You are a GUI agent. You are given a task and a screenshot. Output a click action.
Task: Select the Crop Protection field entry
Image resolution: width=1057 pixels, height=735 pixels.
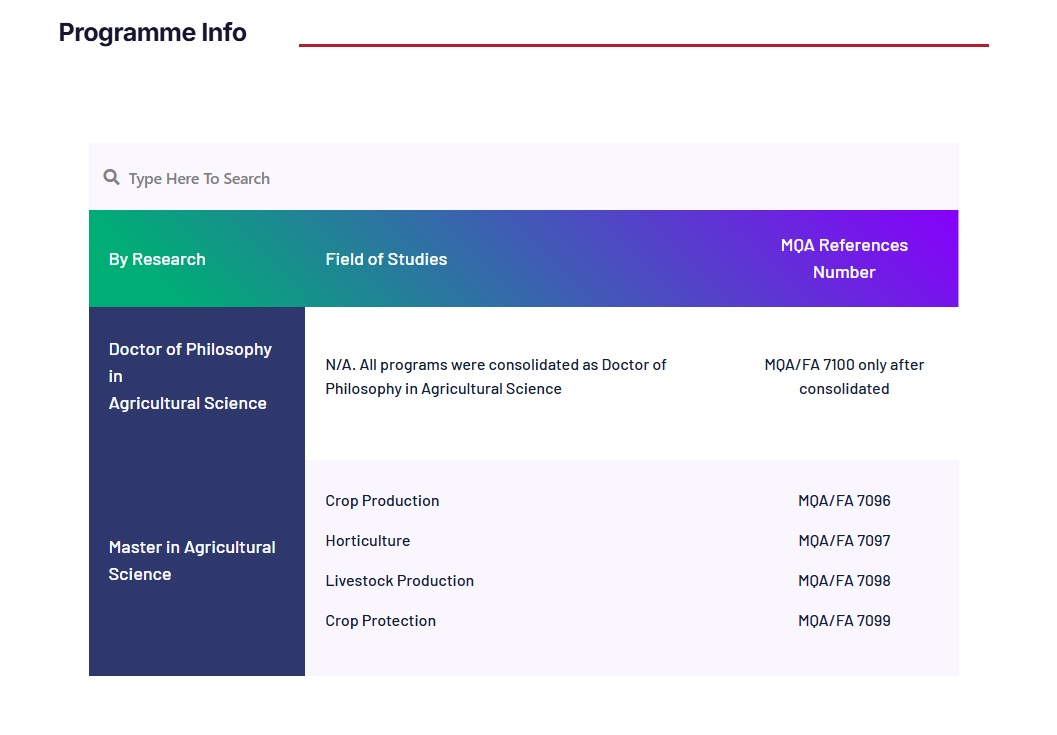pyautogui.click(x=380, y=621)
